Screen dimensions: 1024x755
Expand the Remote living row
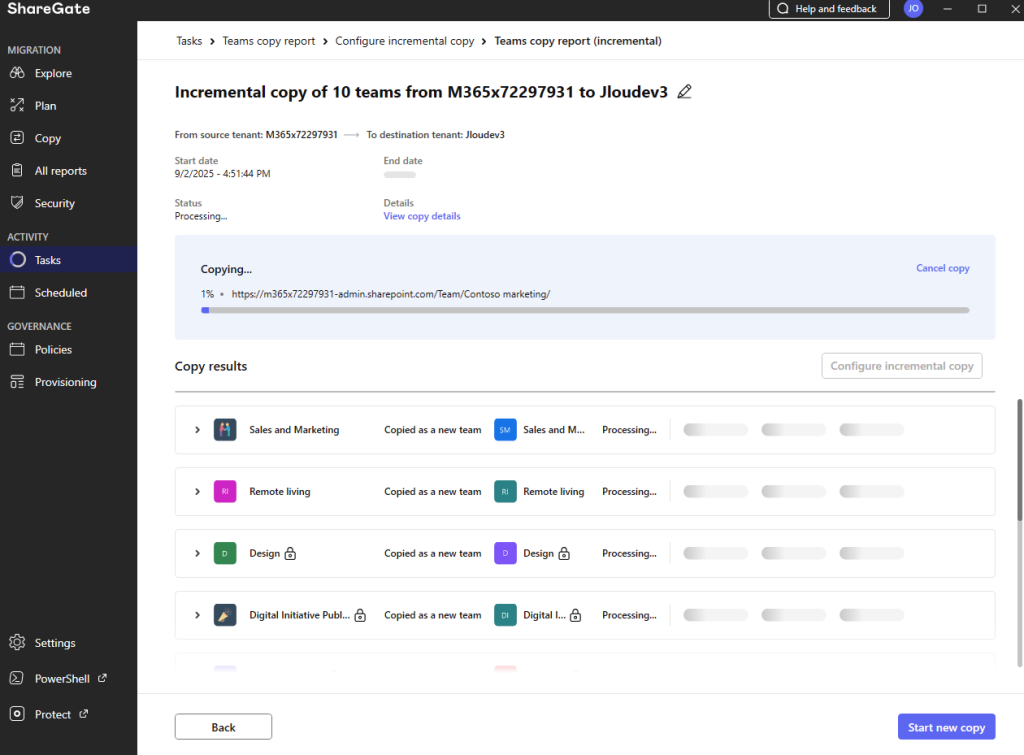tap(197, 491)
